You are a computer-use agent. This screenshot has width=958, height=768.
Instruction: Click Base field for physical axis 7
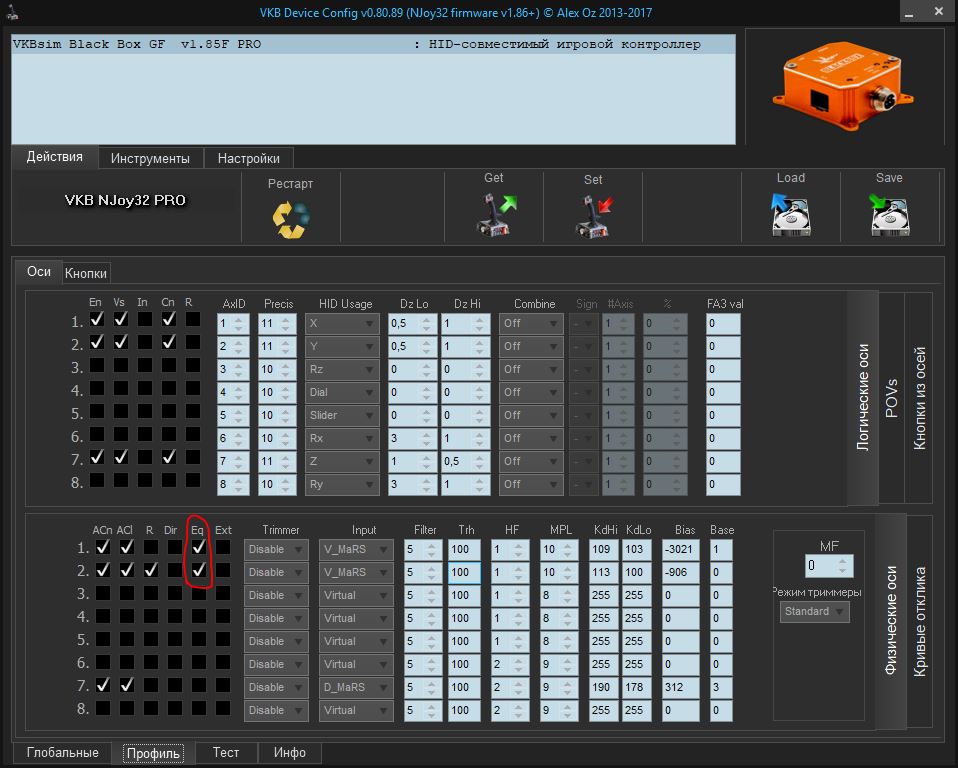click(721, 687)
